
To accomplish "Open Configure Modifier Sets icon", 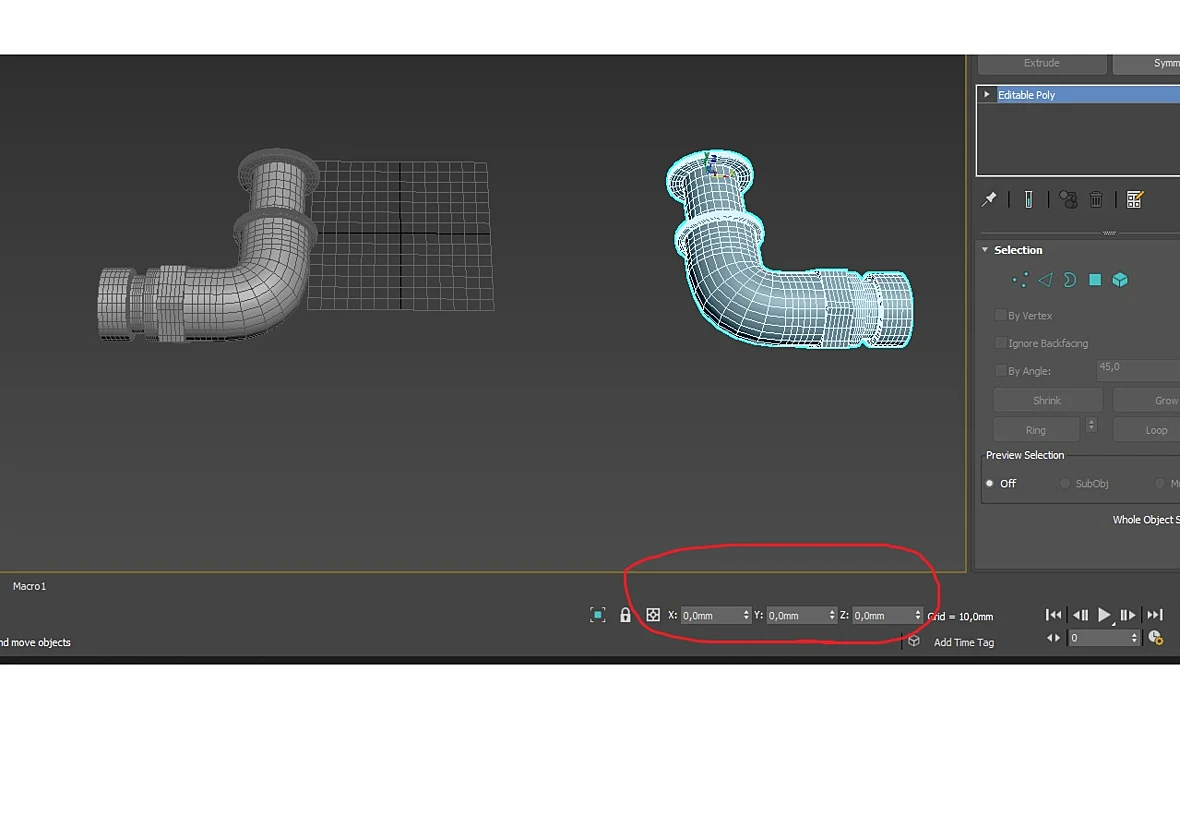I will point(1135,199).
